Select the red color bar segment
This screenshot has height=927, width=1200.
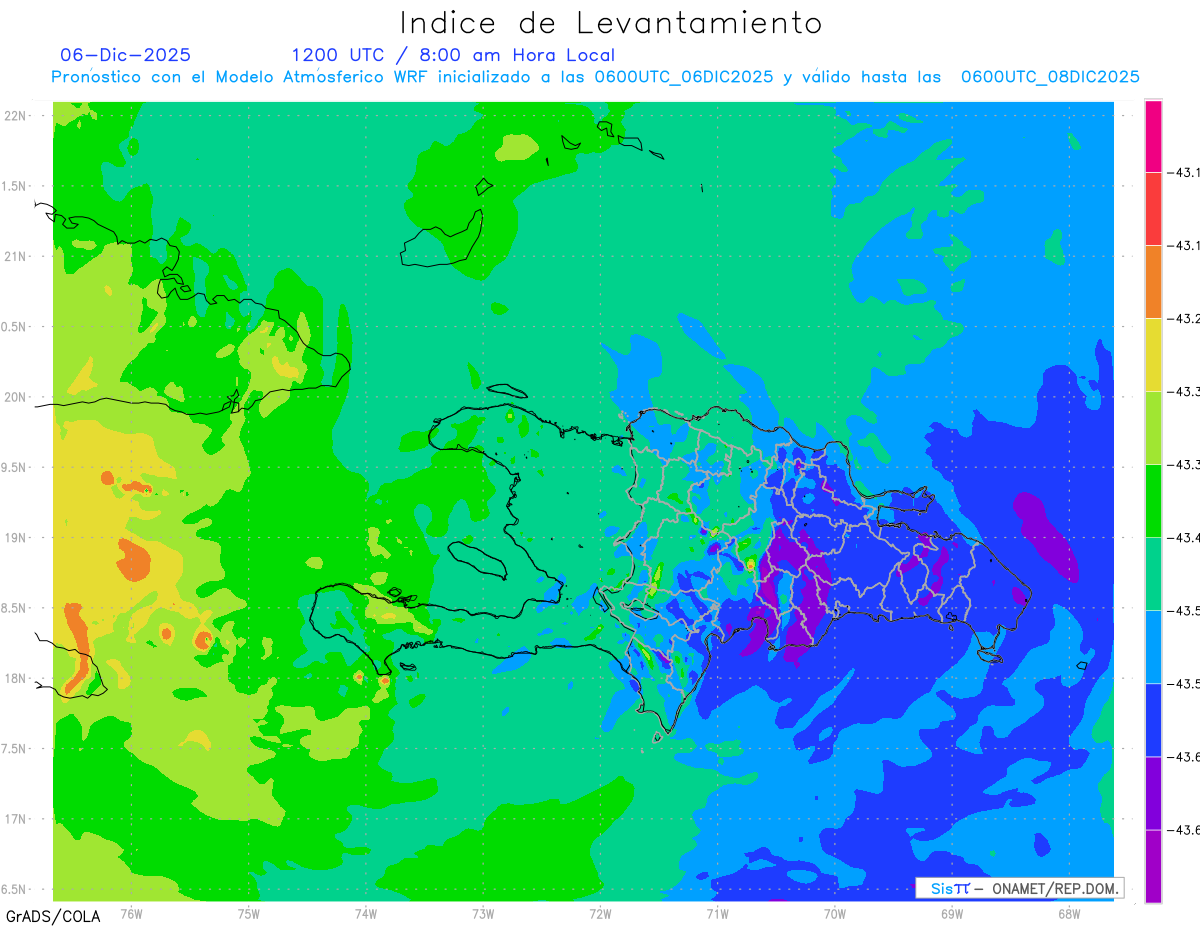pos(1153,209)
